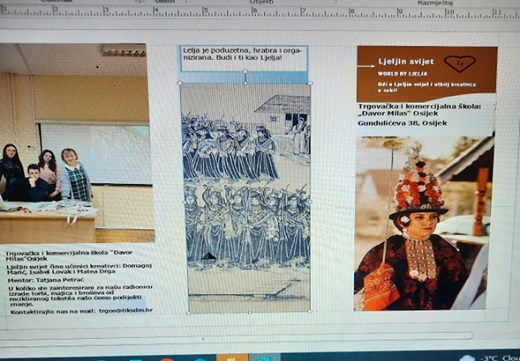Click inside the 'Budi i ti kao Ljelja' text box
The image size is (520, 361).
point(244,59)
